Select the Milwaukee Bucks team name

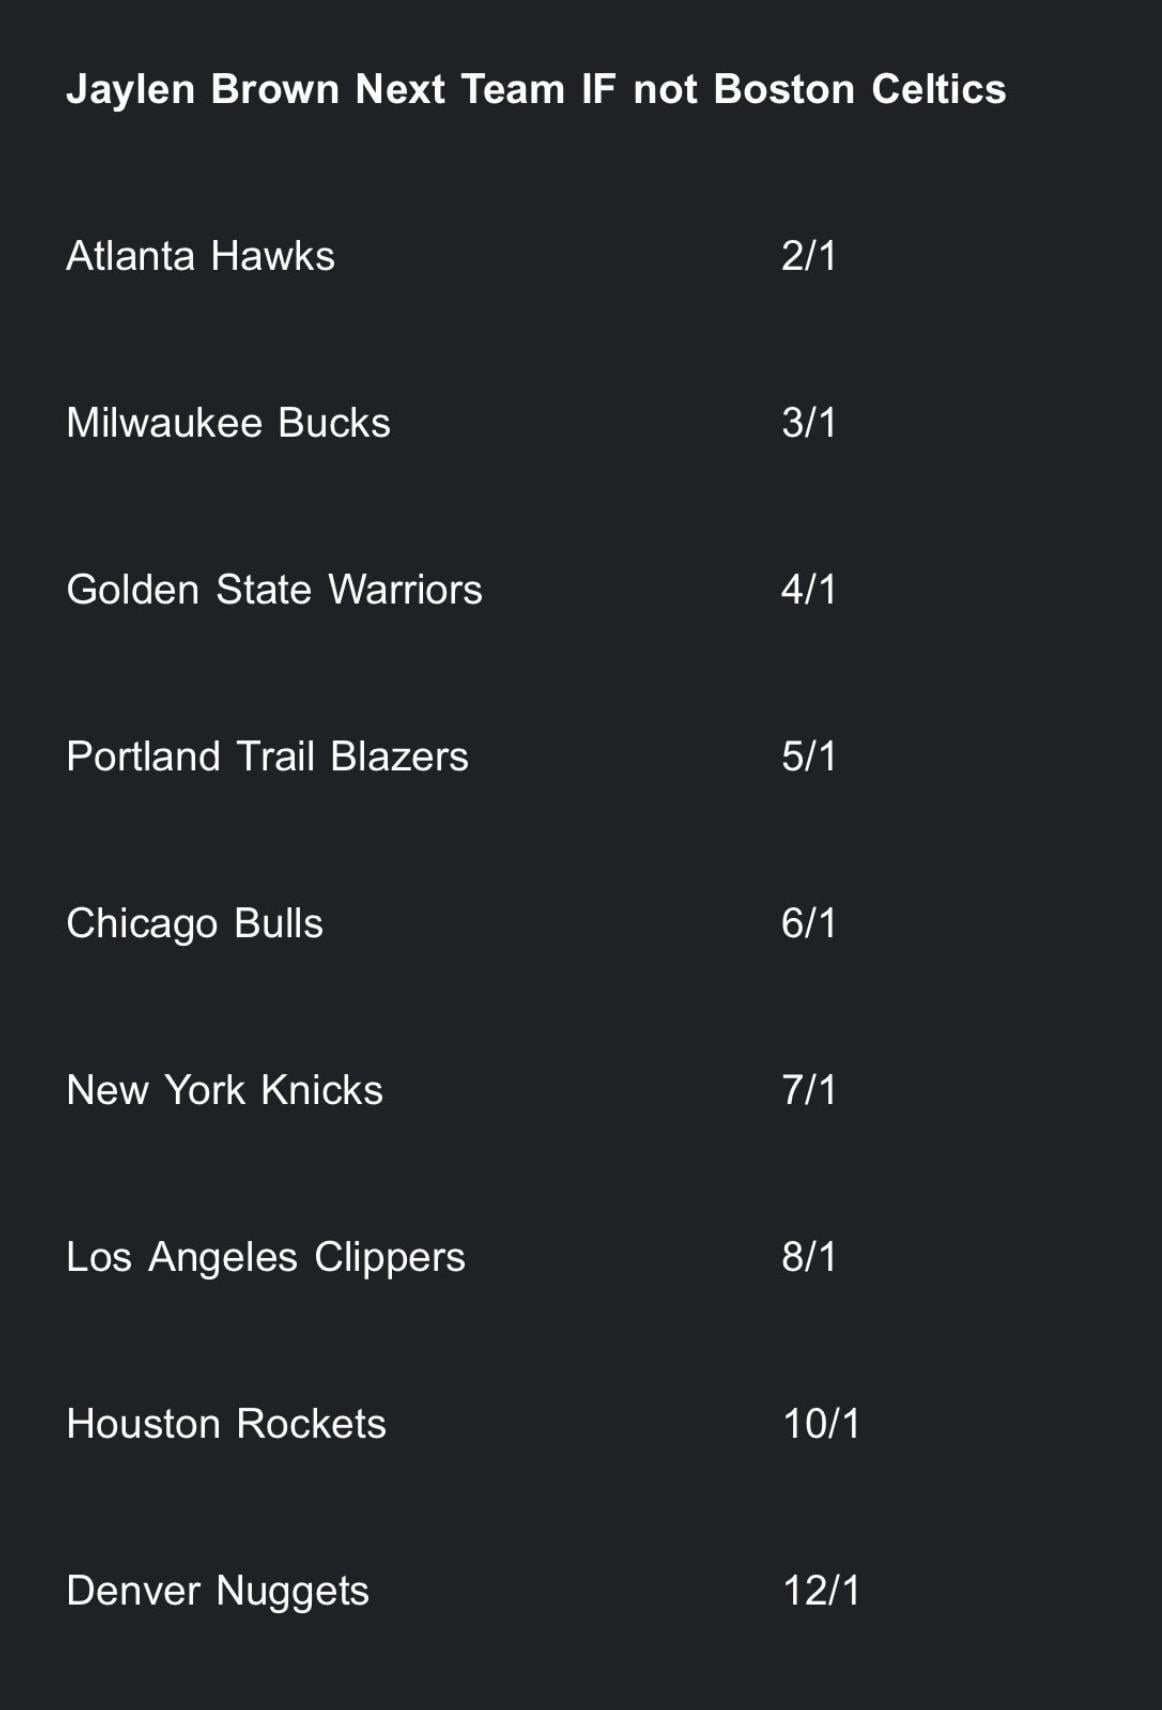click(x=228, y=423)
